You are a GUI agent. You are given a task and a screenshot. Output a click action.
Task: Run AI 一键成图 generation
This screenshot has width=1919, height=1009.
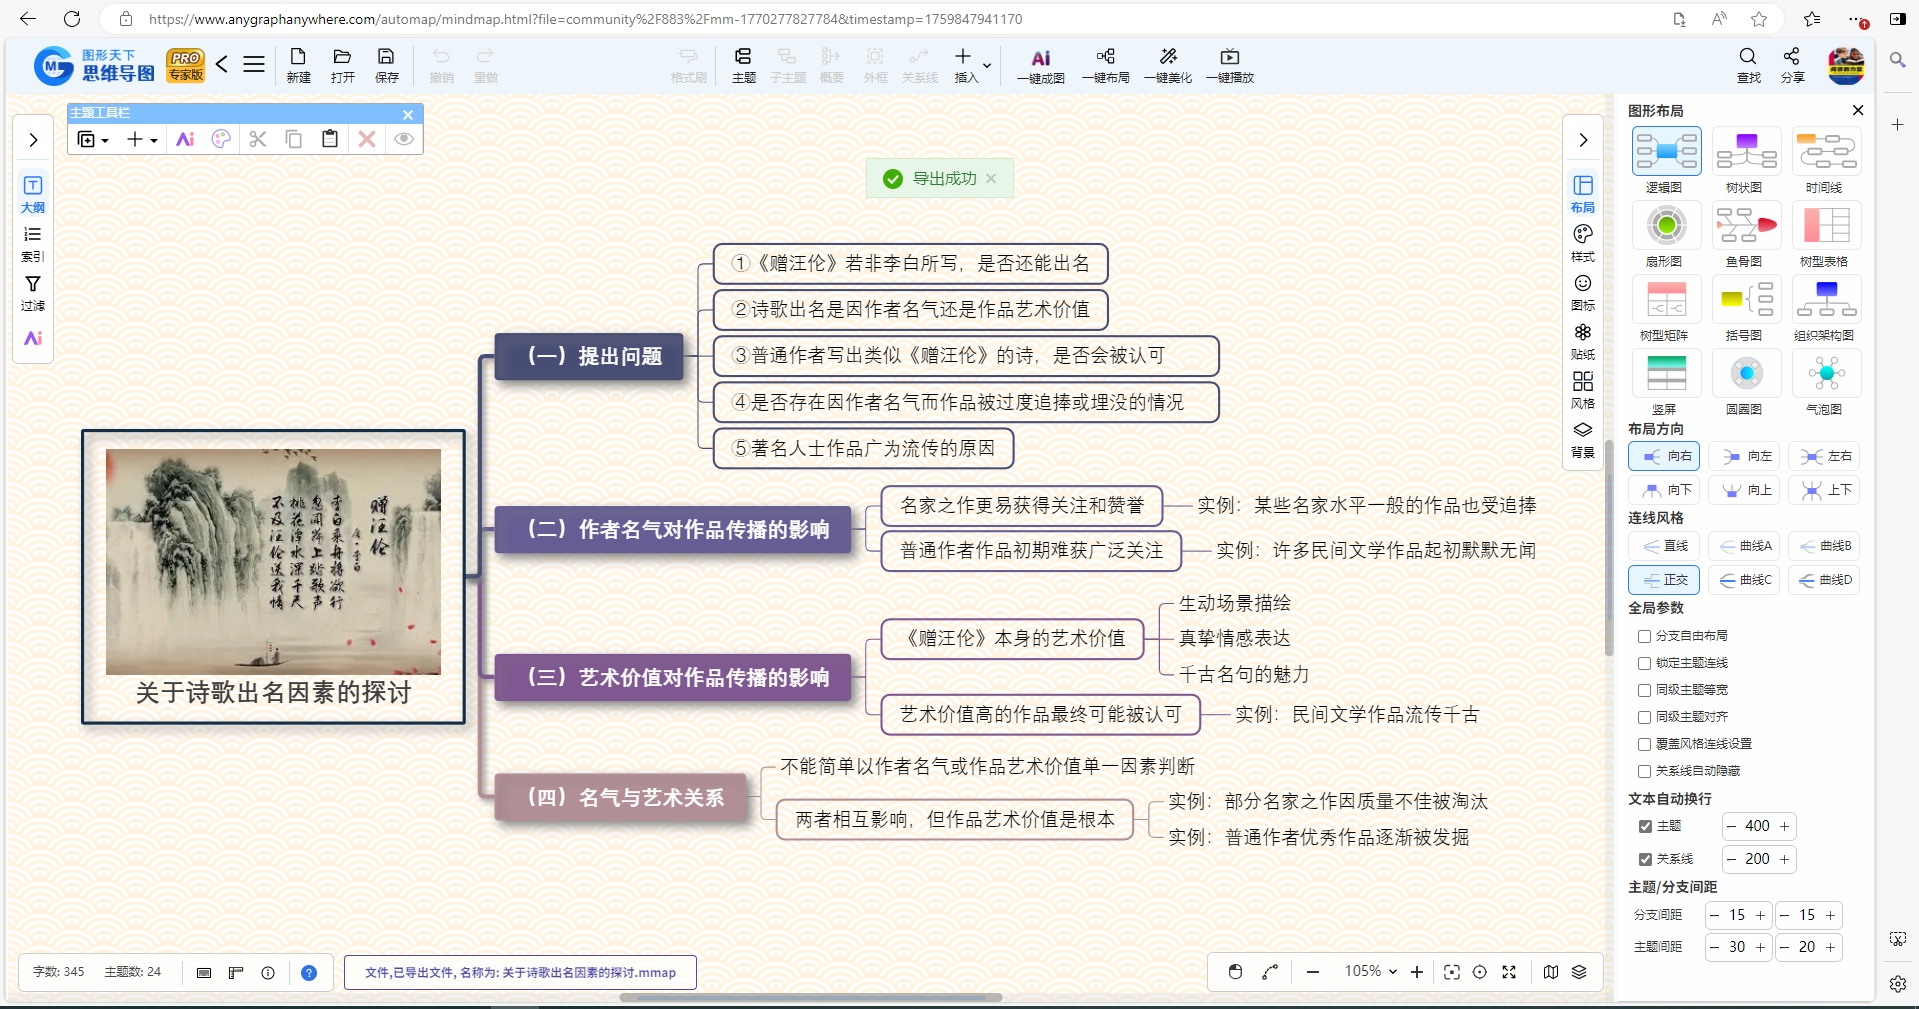click(x=1040, y=65)
